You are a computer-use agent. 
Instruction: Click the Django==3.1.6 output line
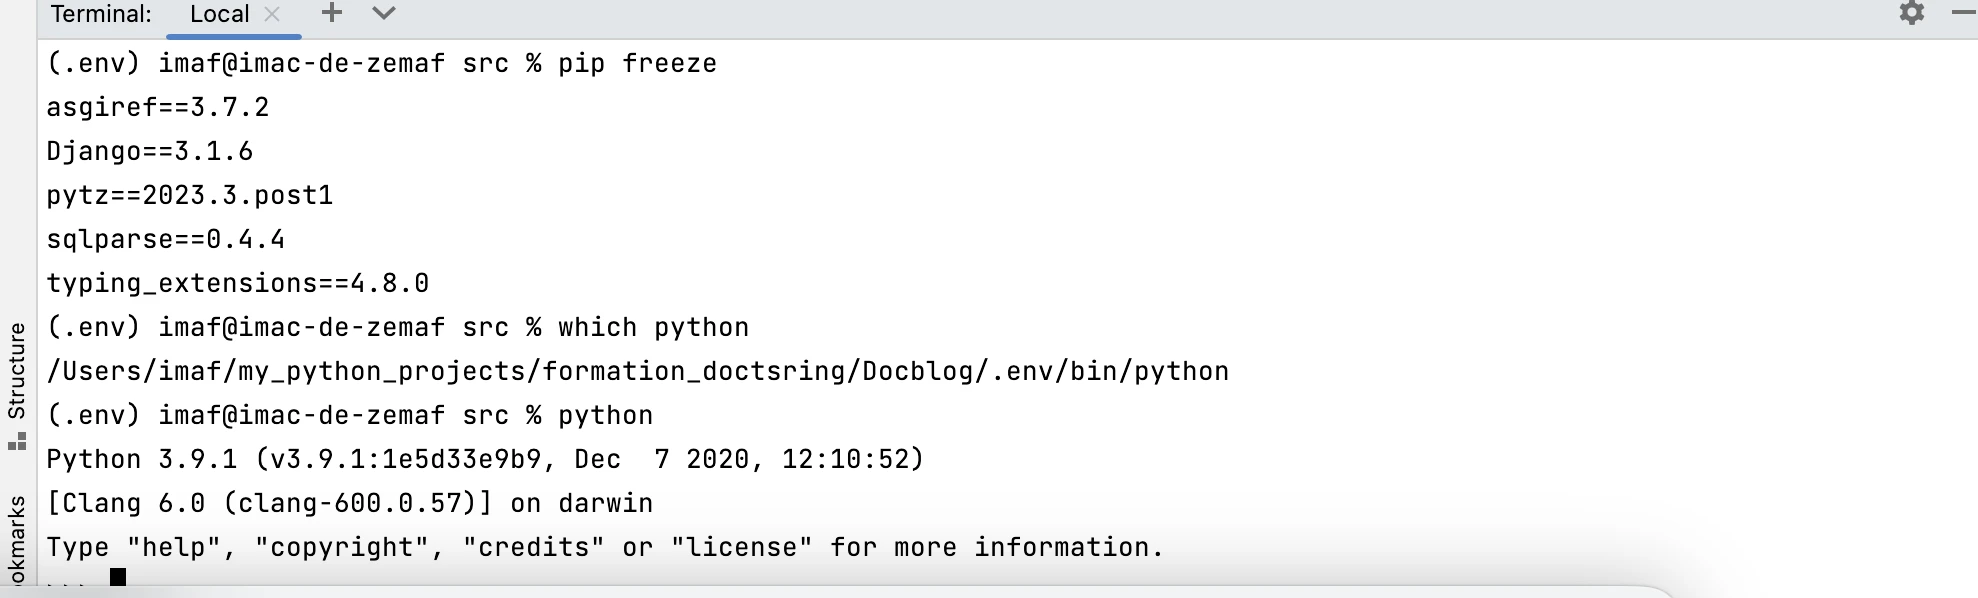(x=150, y=152)
